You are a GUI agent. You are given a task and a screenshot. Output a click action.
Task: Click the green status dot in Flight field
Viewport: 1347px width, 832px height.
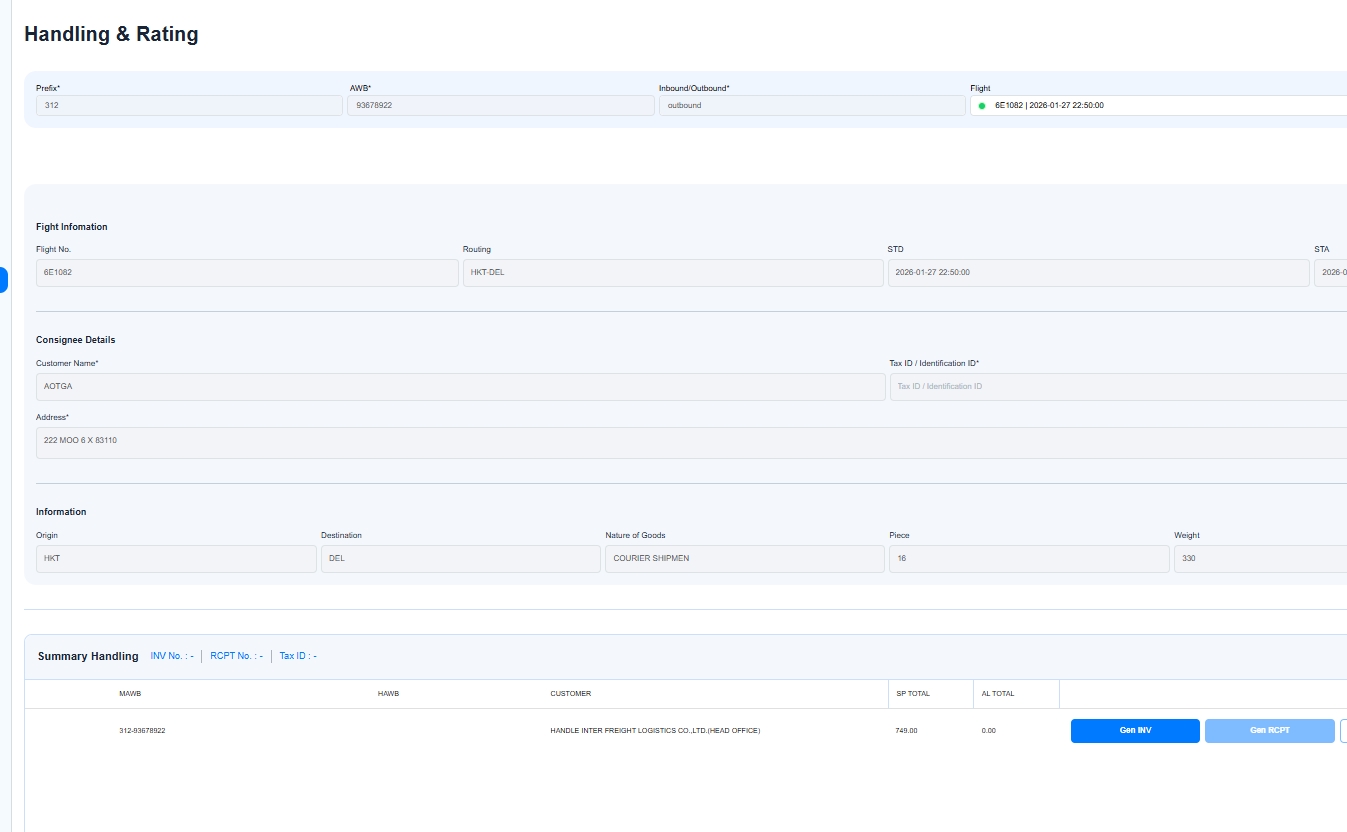[x=982, y=105]
